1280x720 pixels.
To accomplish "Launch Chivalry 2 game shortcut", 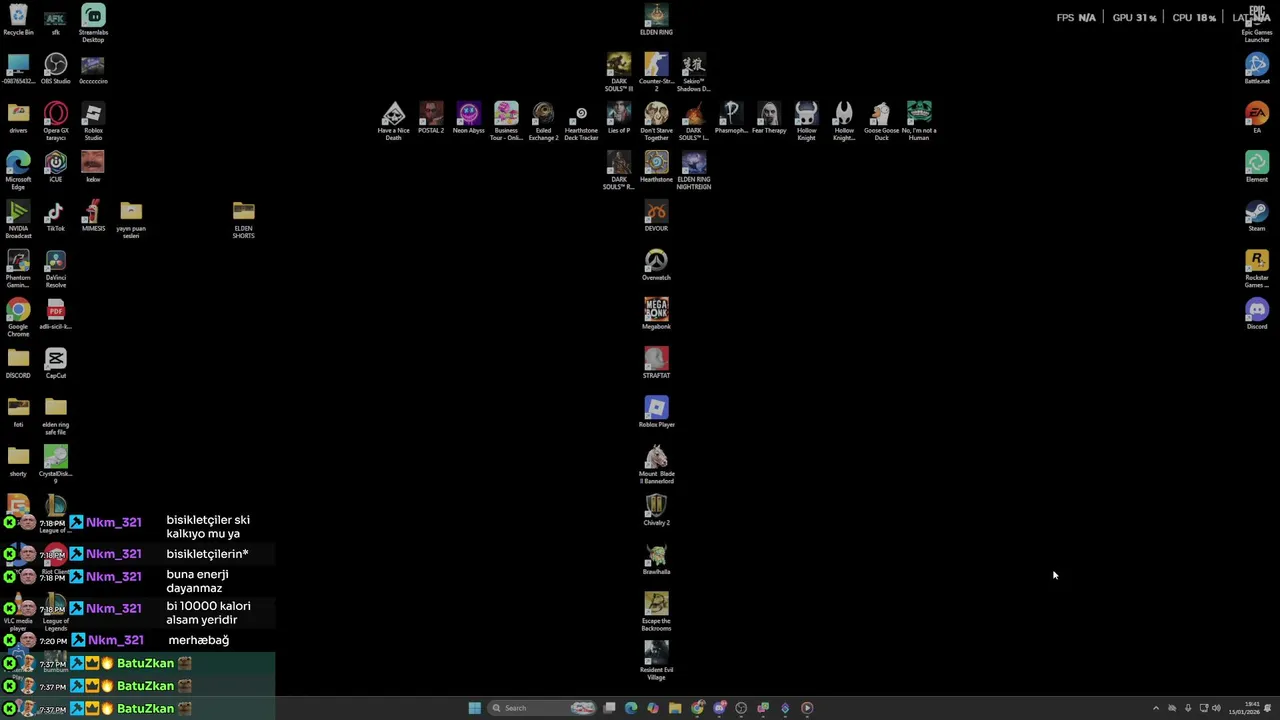I will tap(656, 510).
